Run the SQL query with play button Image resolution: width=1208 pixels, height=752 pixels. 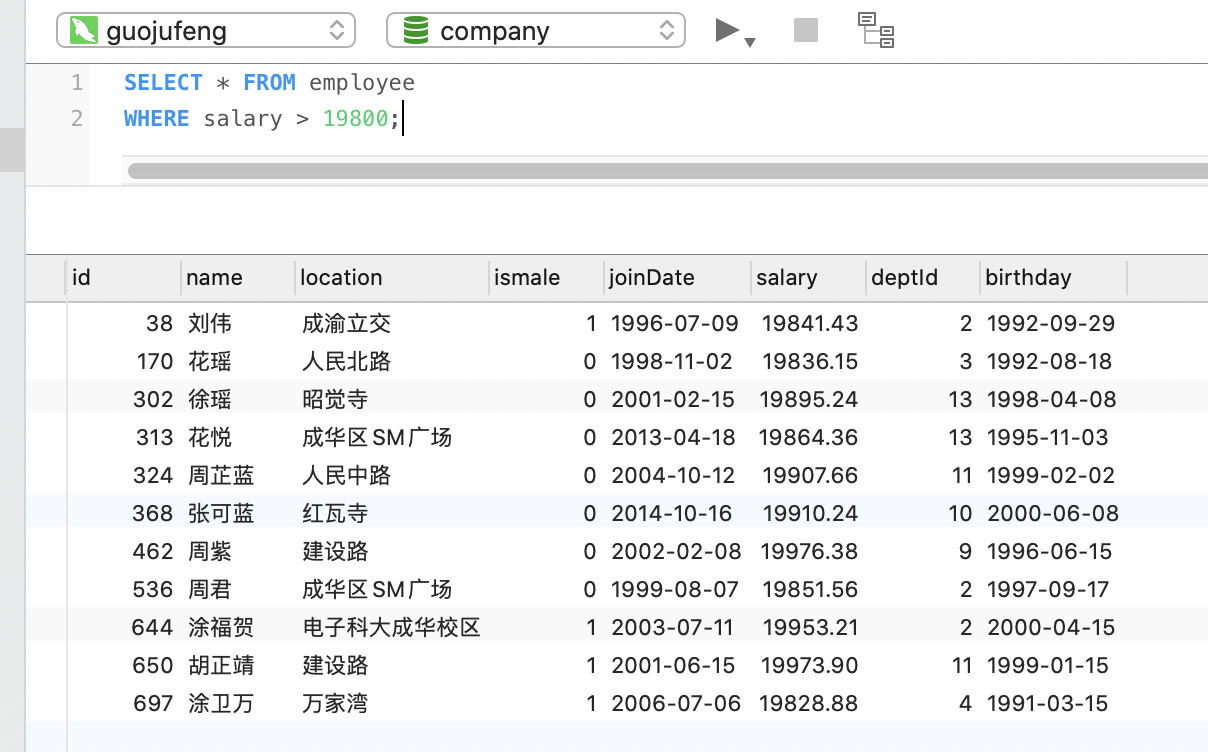(x=727, y=31)
